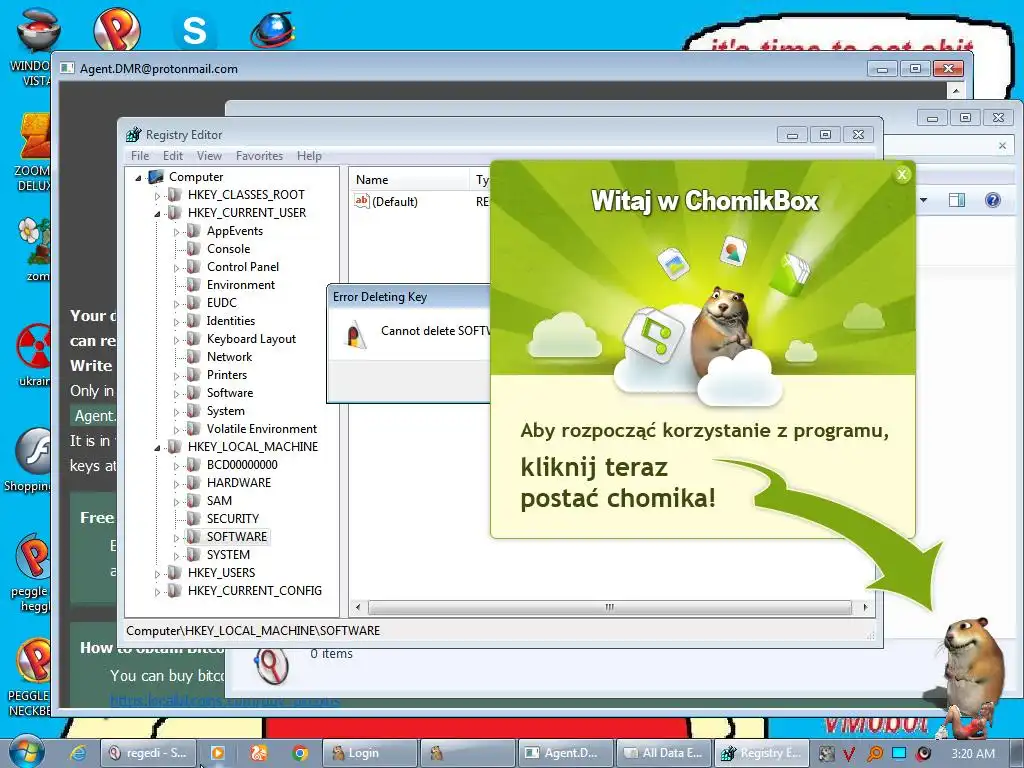
Task: Open the View menu in Registry Editor
Action: (x=209, y=155)
